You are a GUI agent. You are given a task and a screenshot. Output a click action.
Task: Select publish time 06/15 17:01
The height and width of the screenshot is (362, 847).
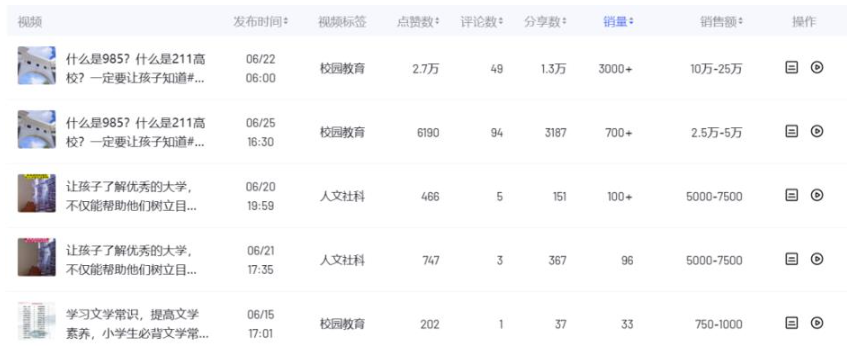coord(261,324)
